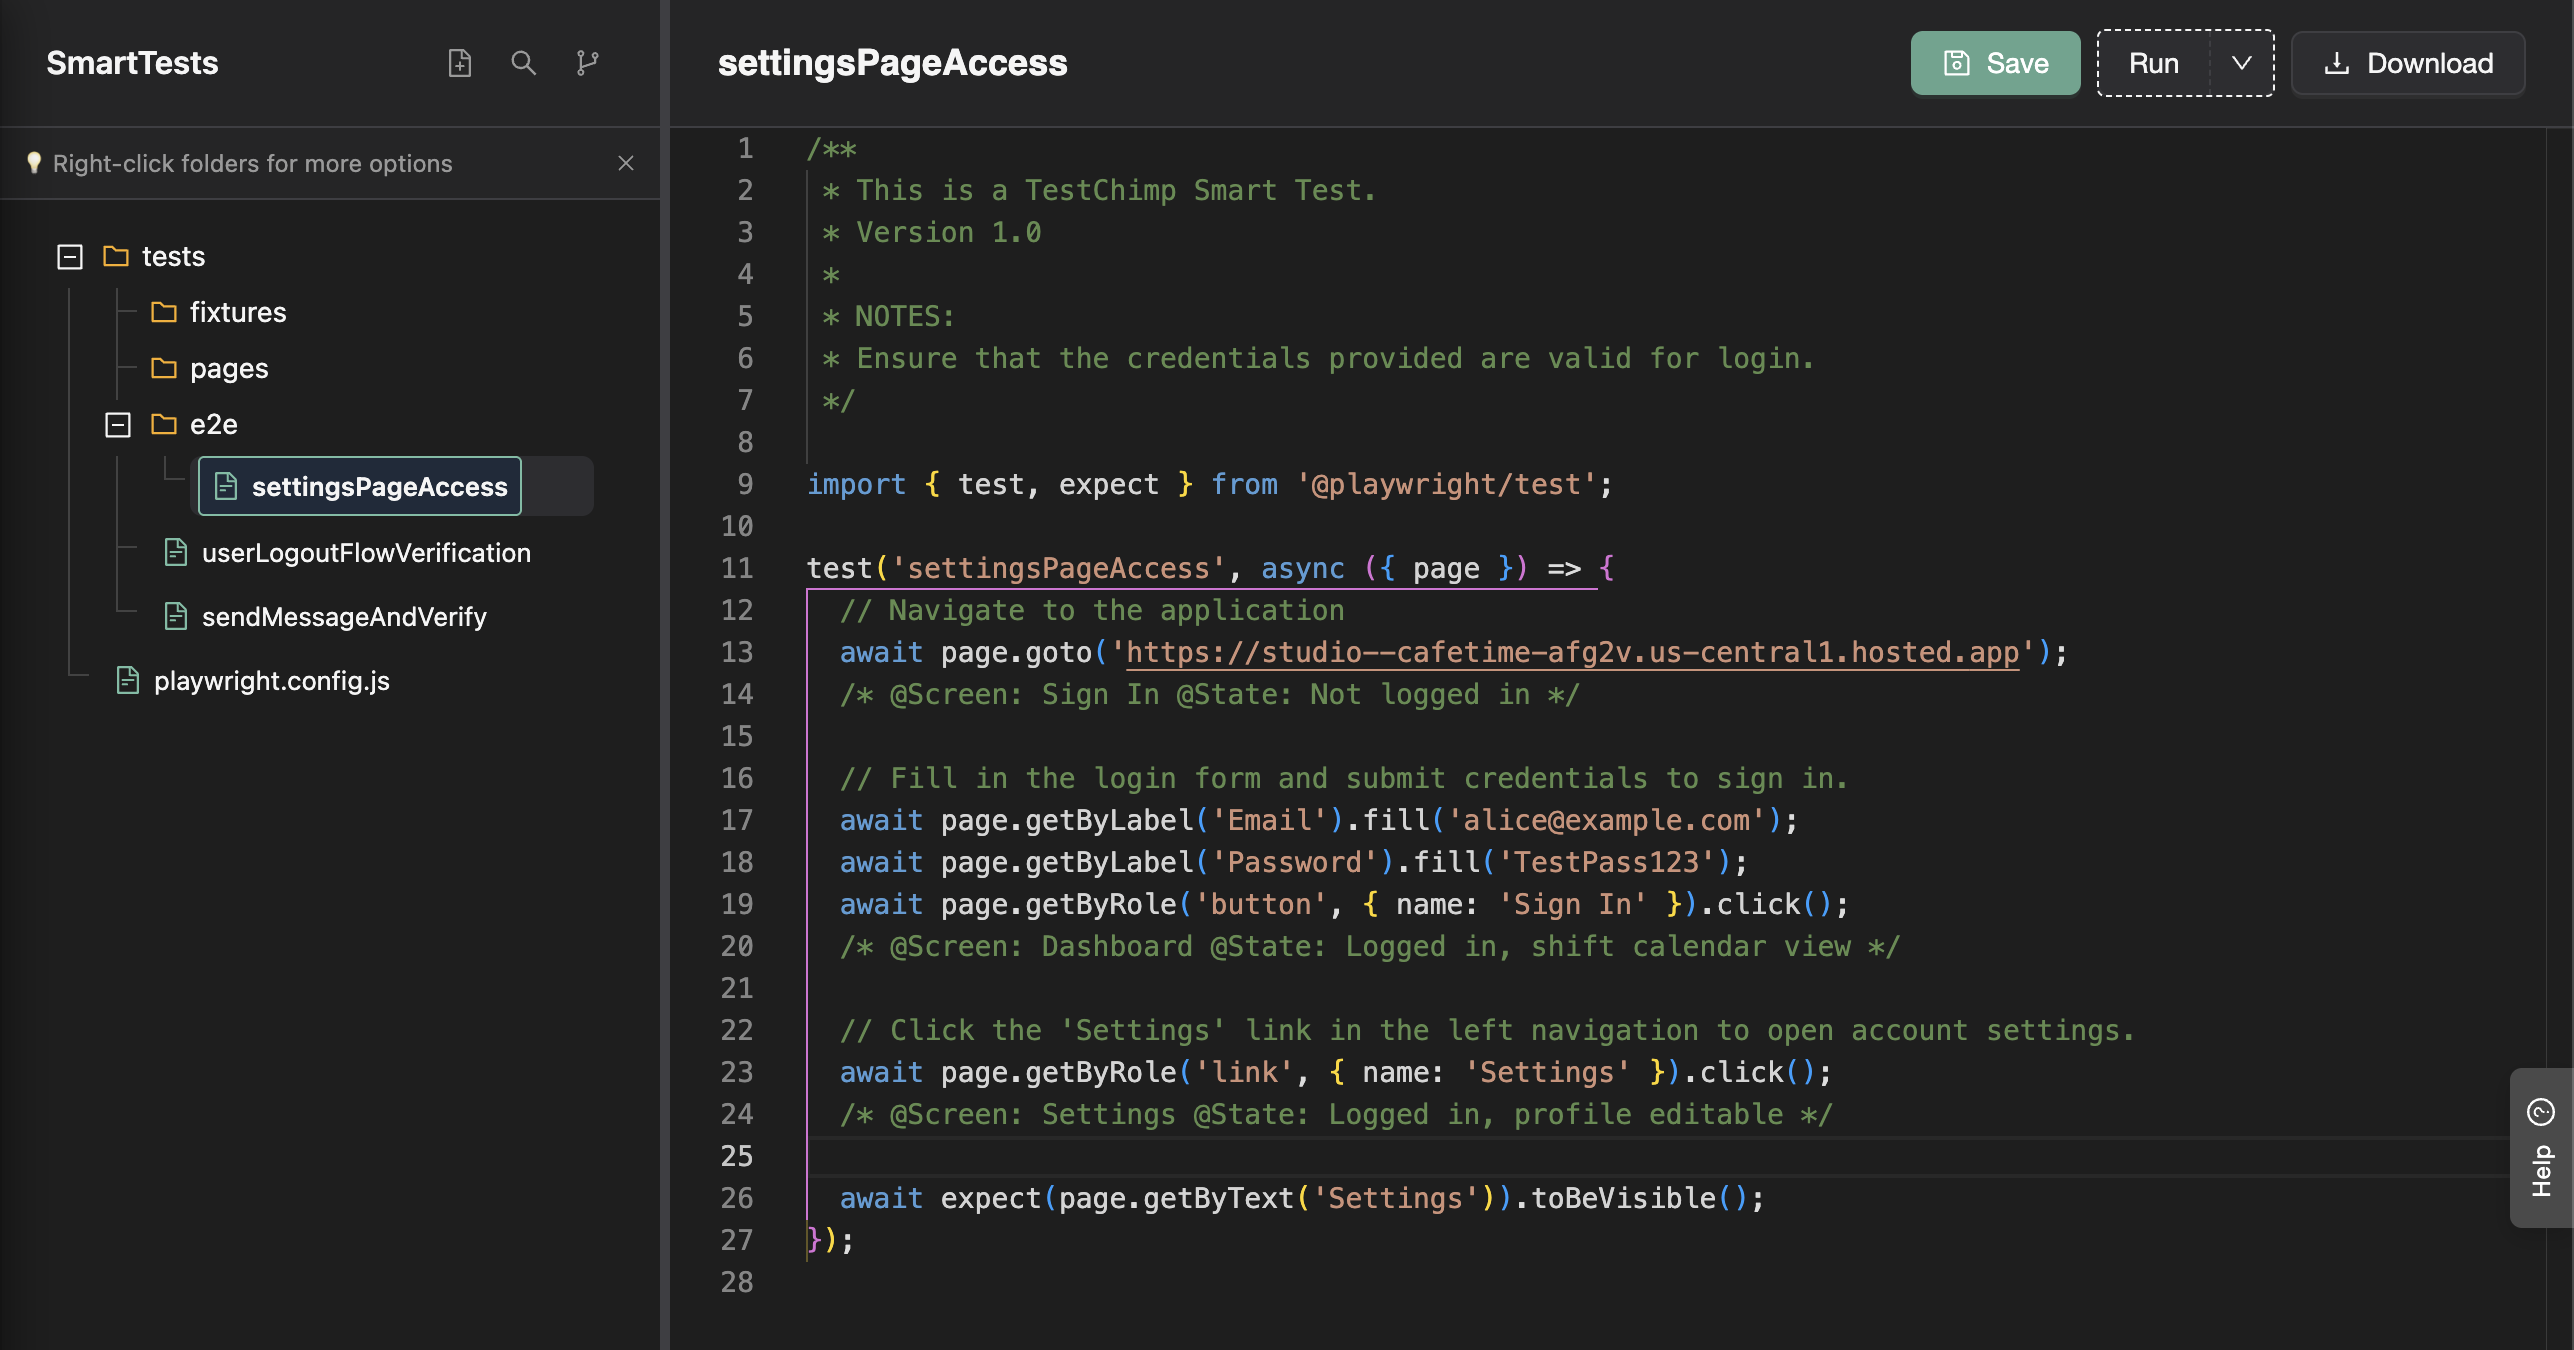Image resolution: width=2574 pixels, height=1350 pixels.
Task: Click the folder icon next to fixtures
Action: (x=164, y=311)
